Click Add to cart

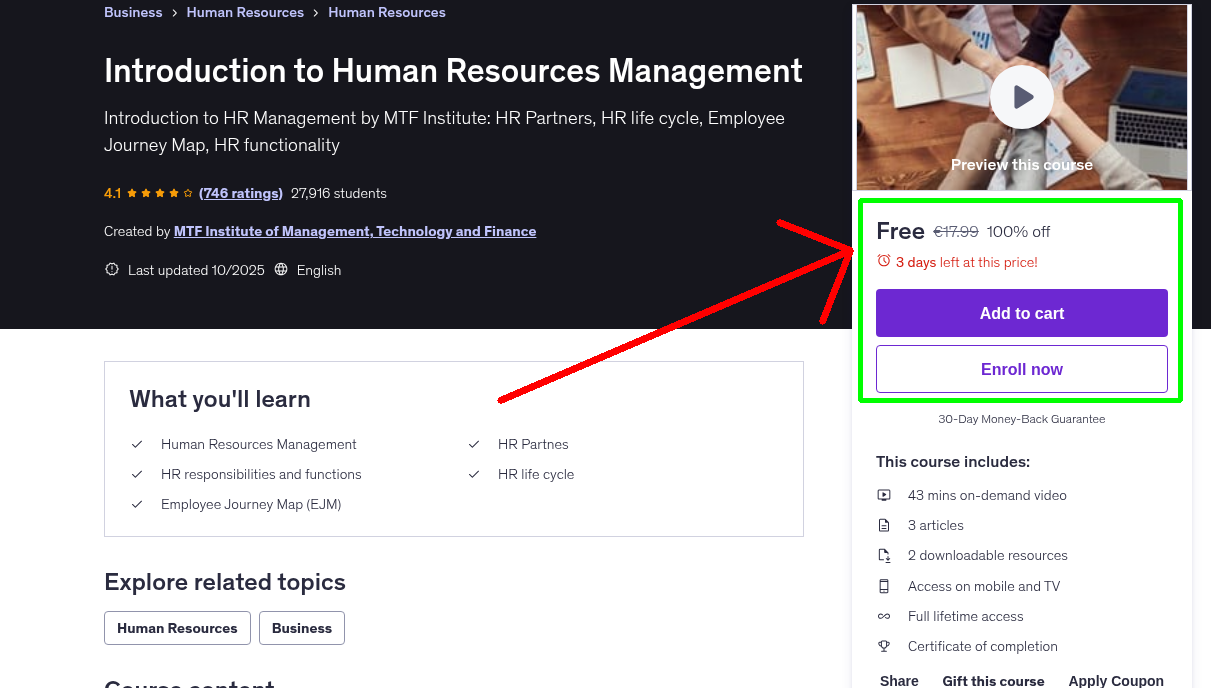tap(1021, 312)
